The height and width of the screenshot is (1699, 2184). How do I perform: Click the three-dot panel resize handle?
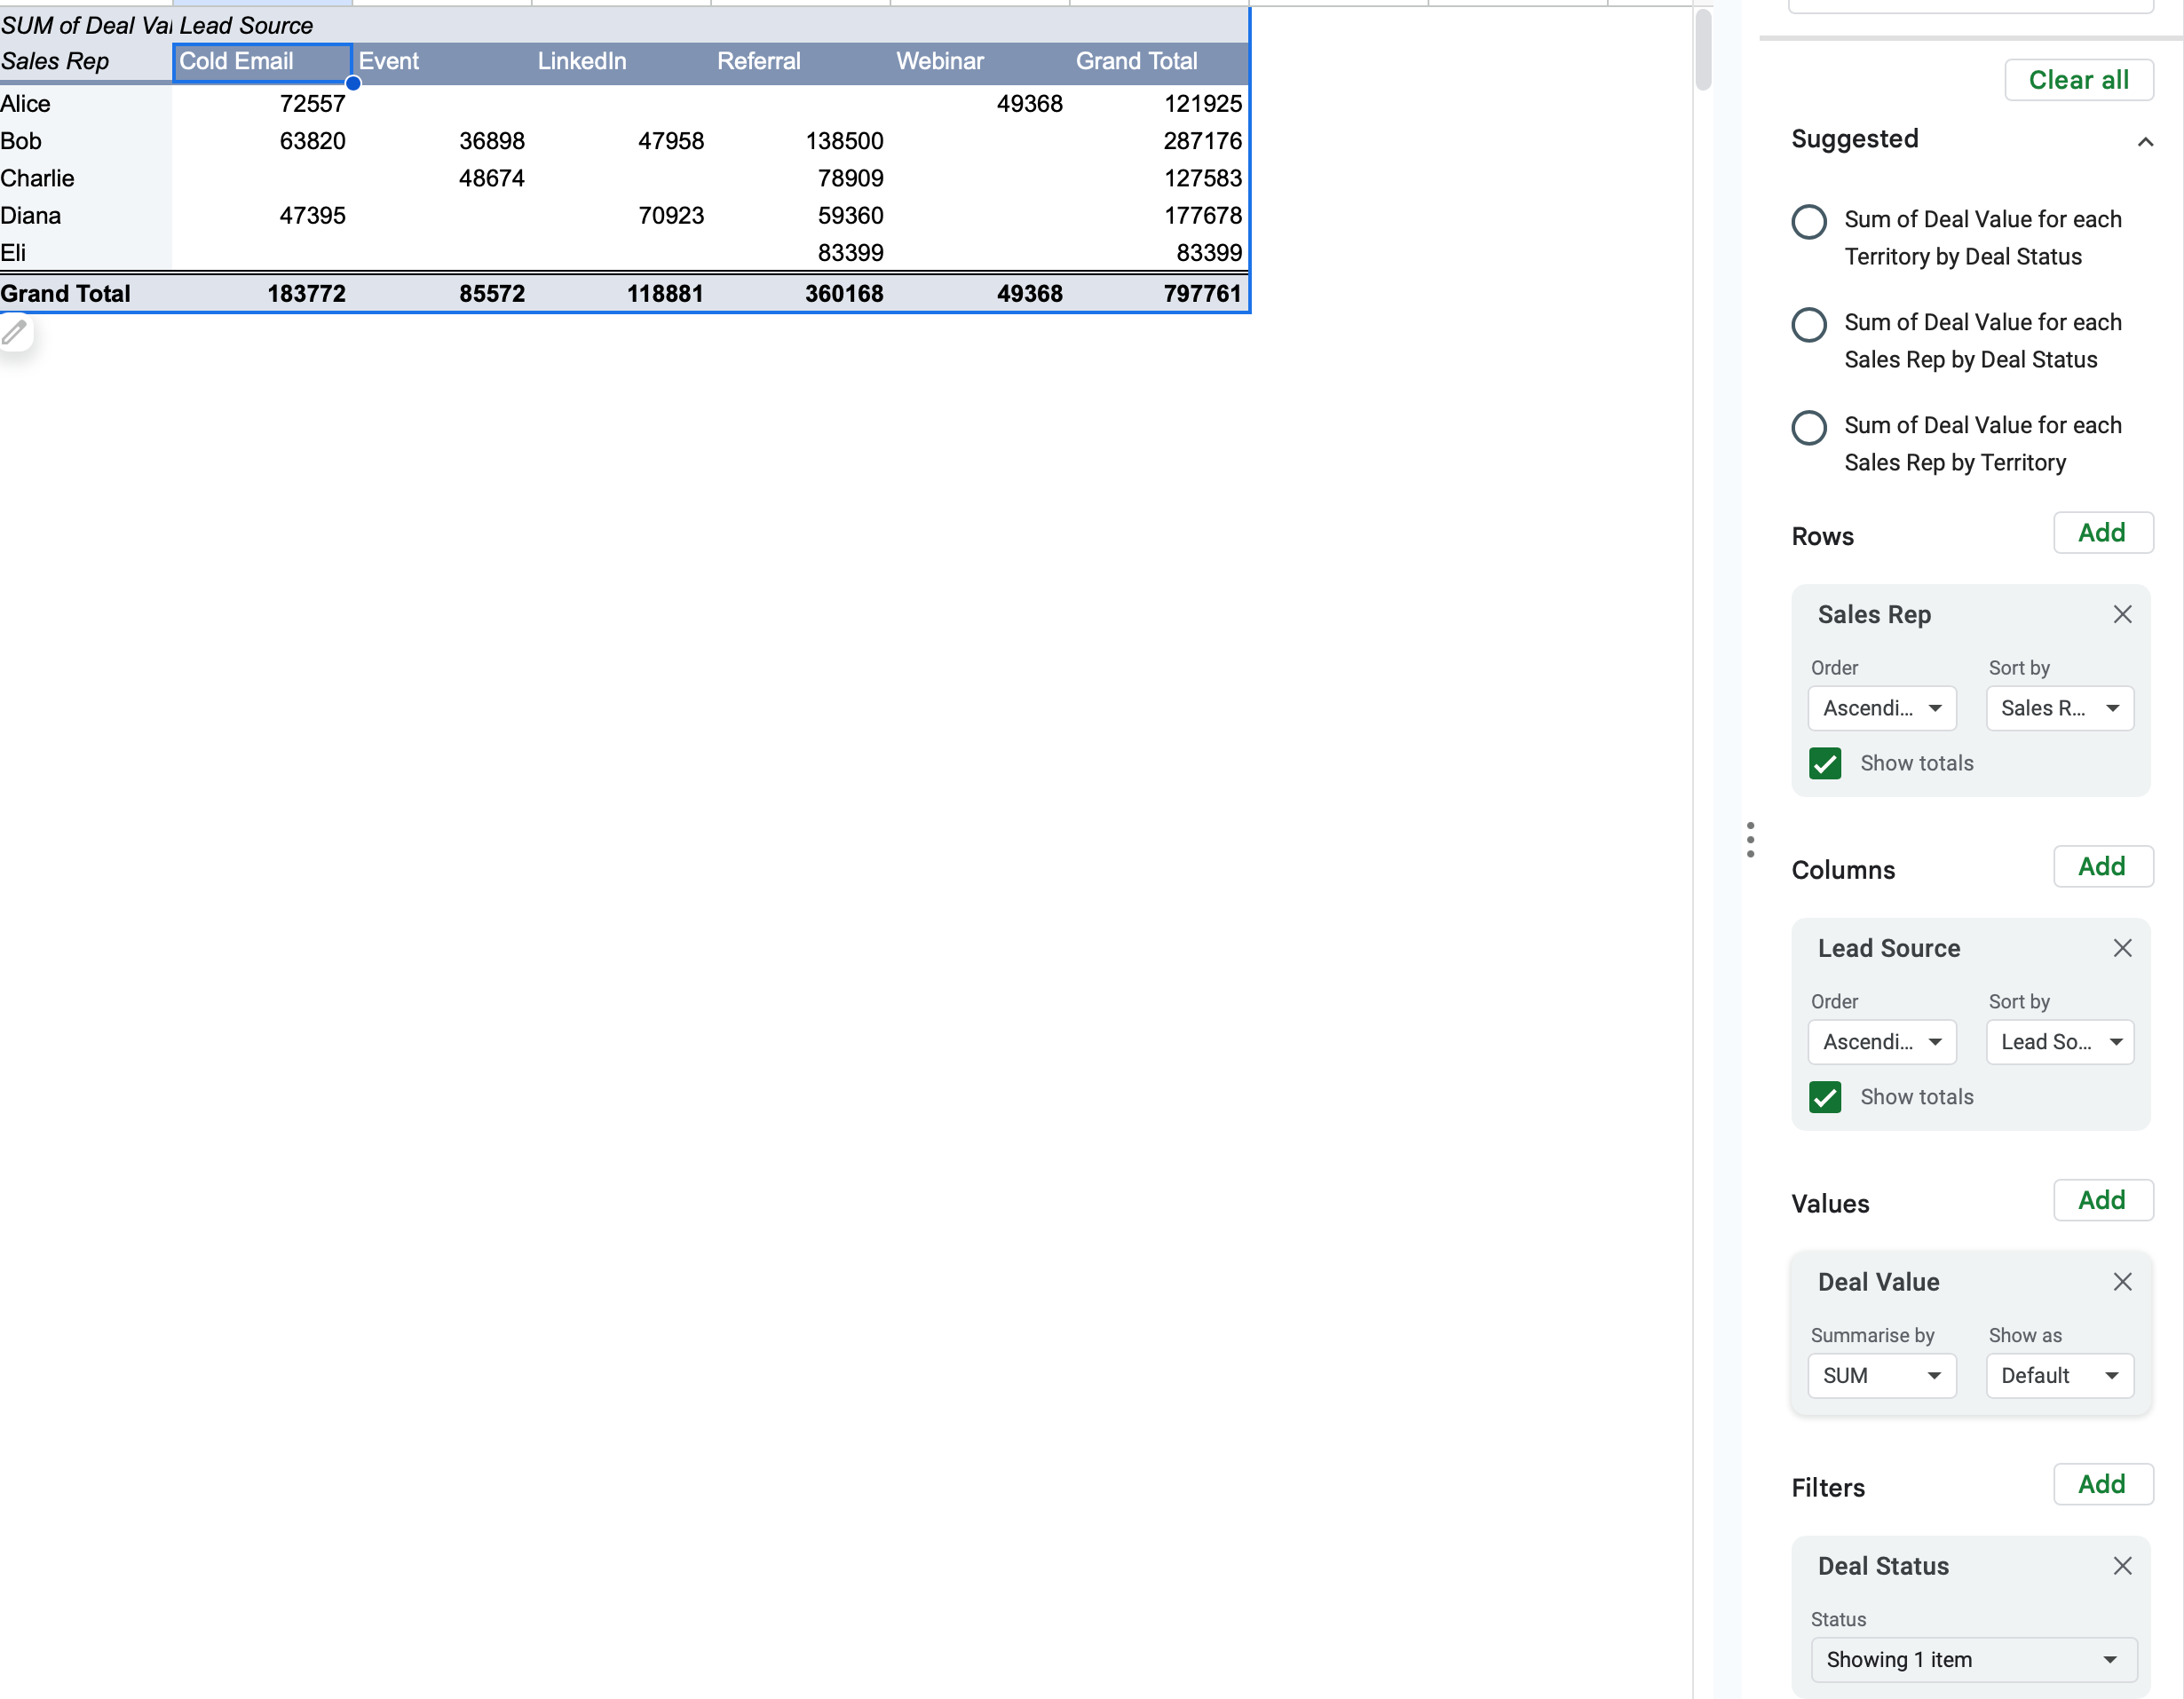click(1750, 839)
